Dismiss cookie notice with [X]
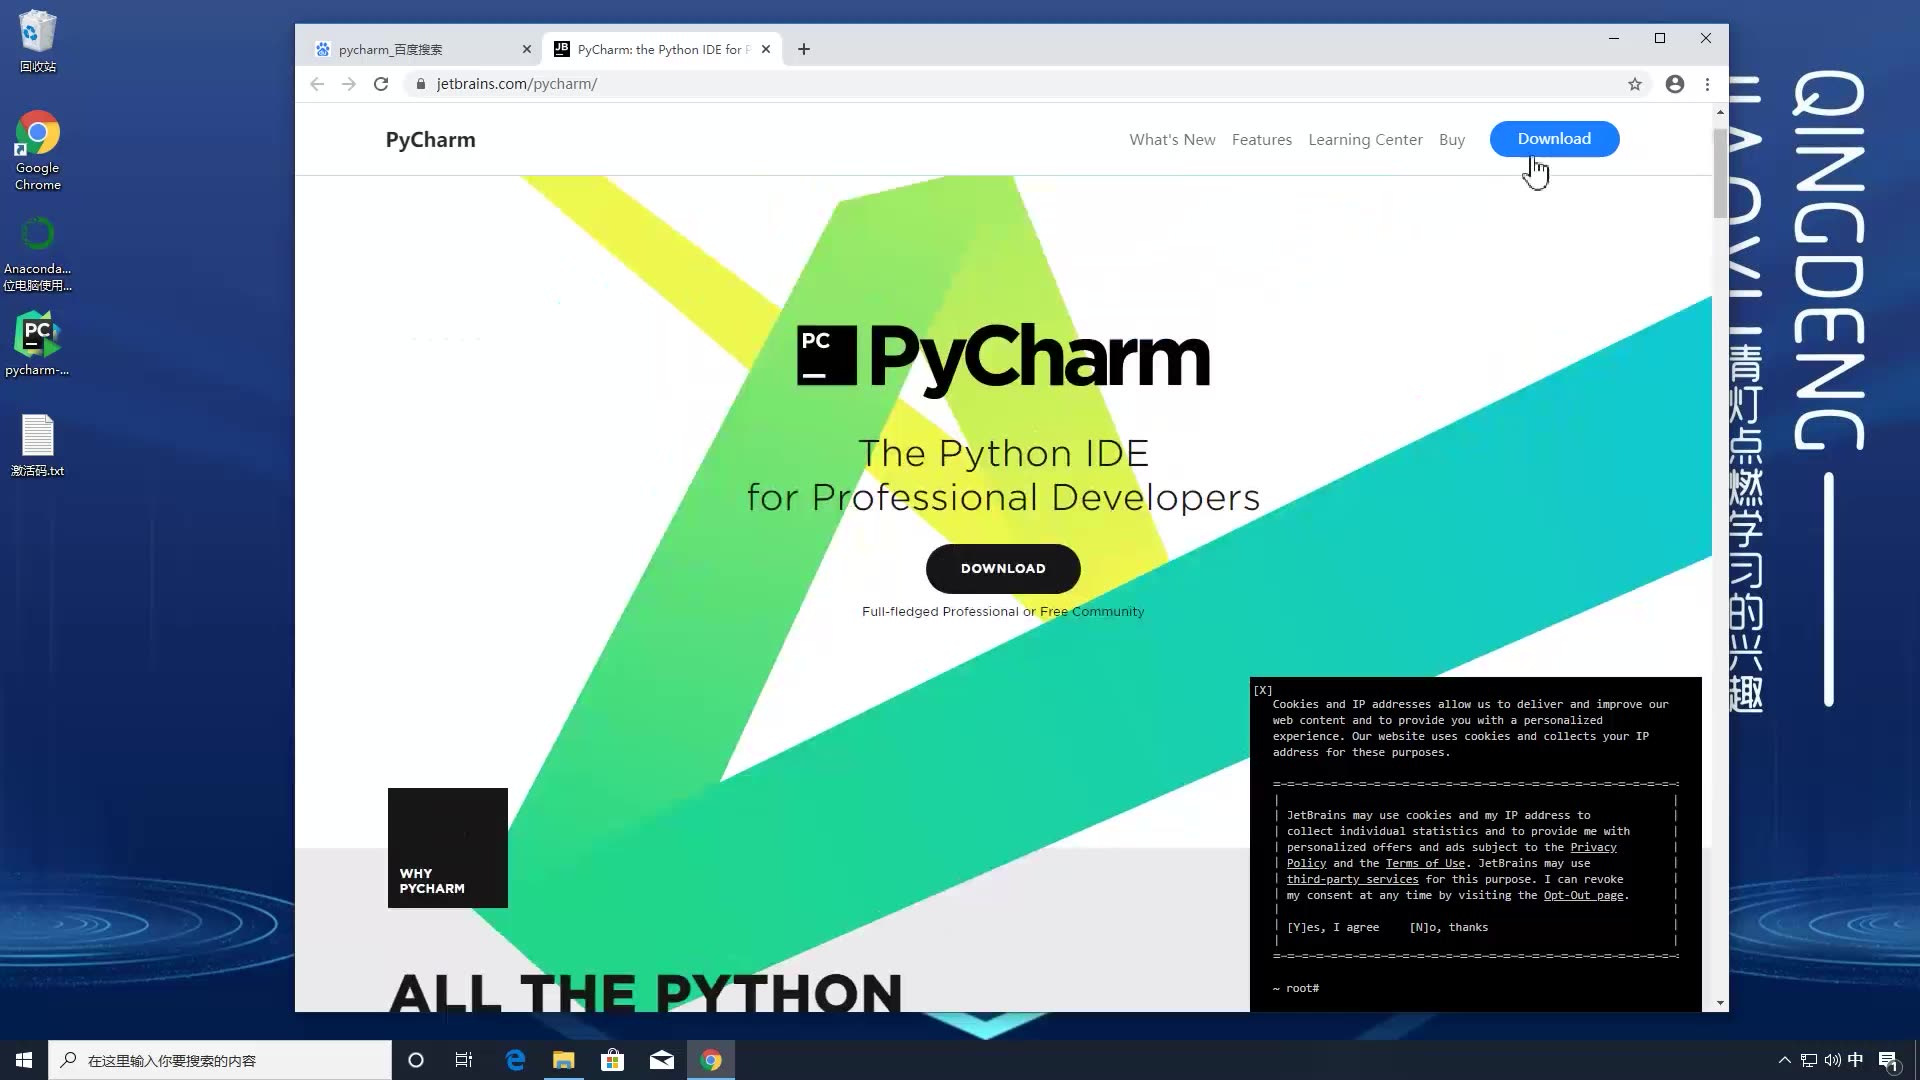This screenshot has width=1920, height=1080. pos(1263,690)
